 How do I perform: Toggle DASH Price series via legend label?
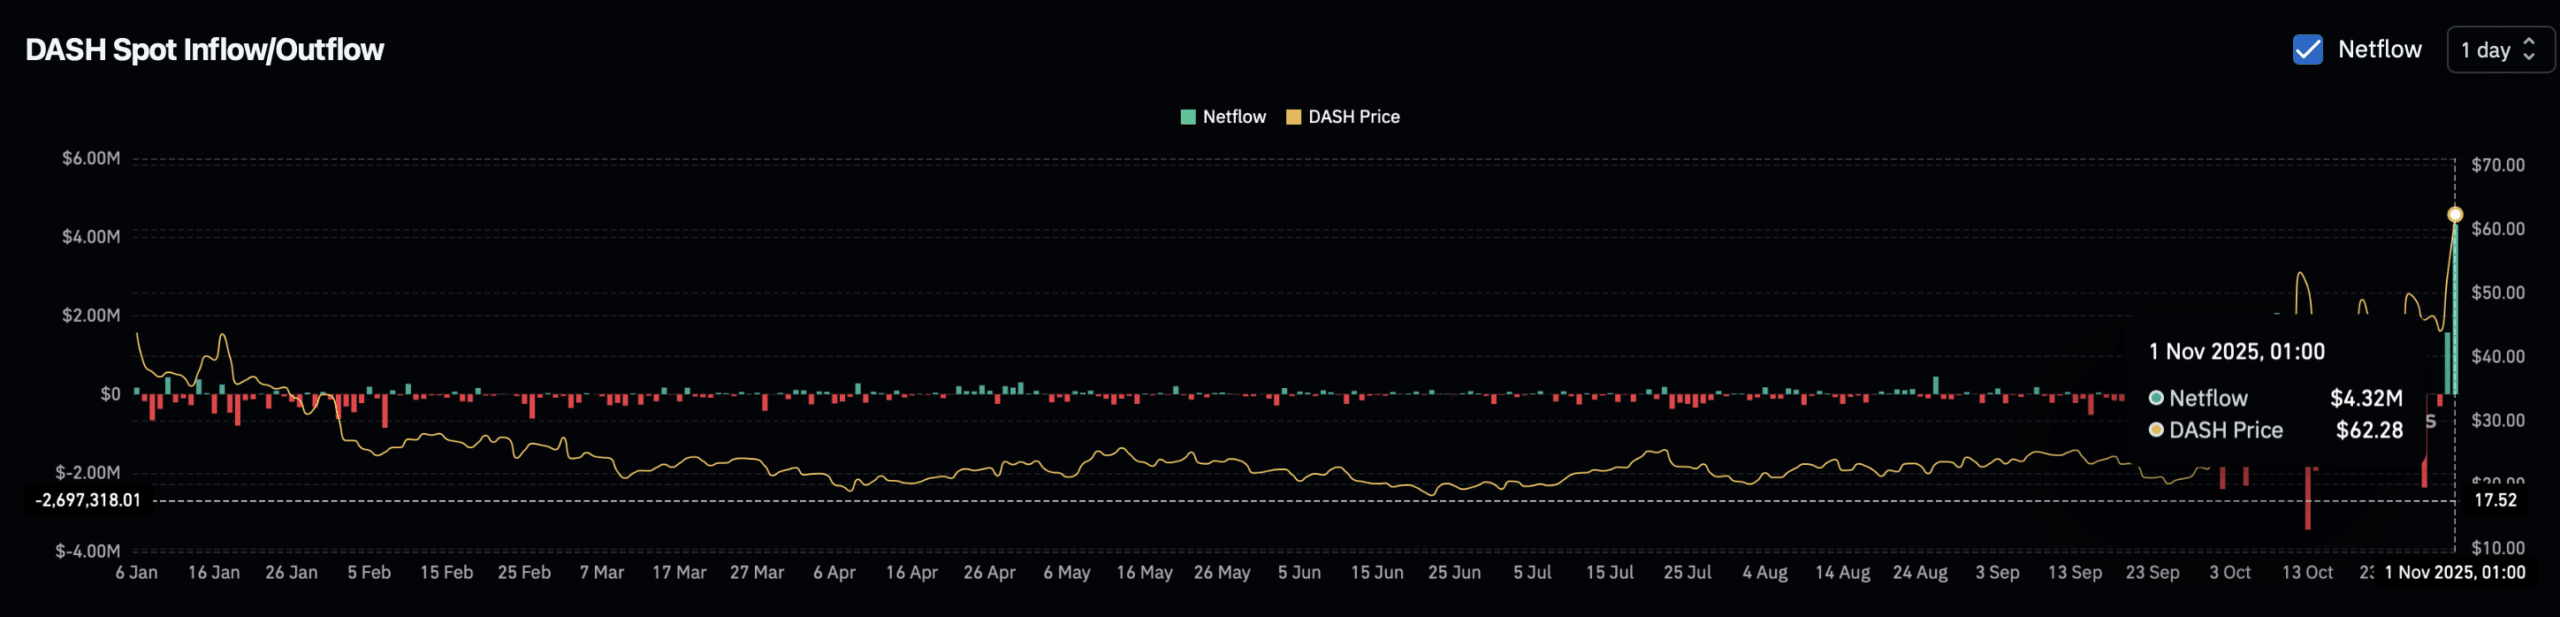coord(1354,117)
